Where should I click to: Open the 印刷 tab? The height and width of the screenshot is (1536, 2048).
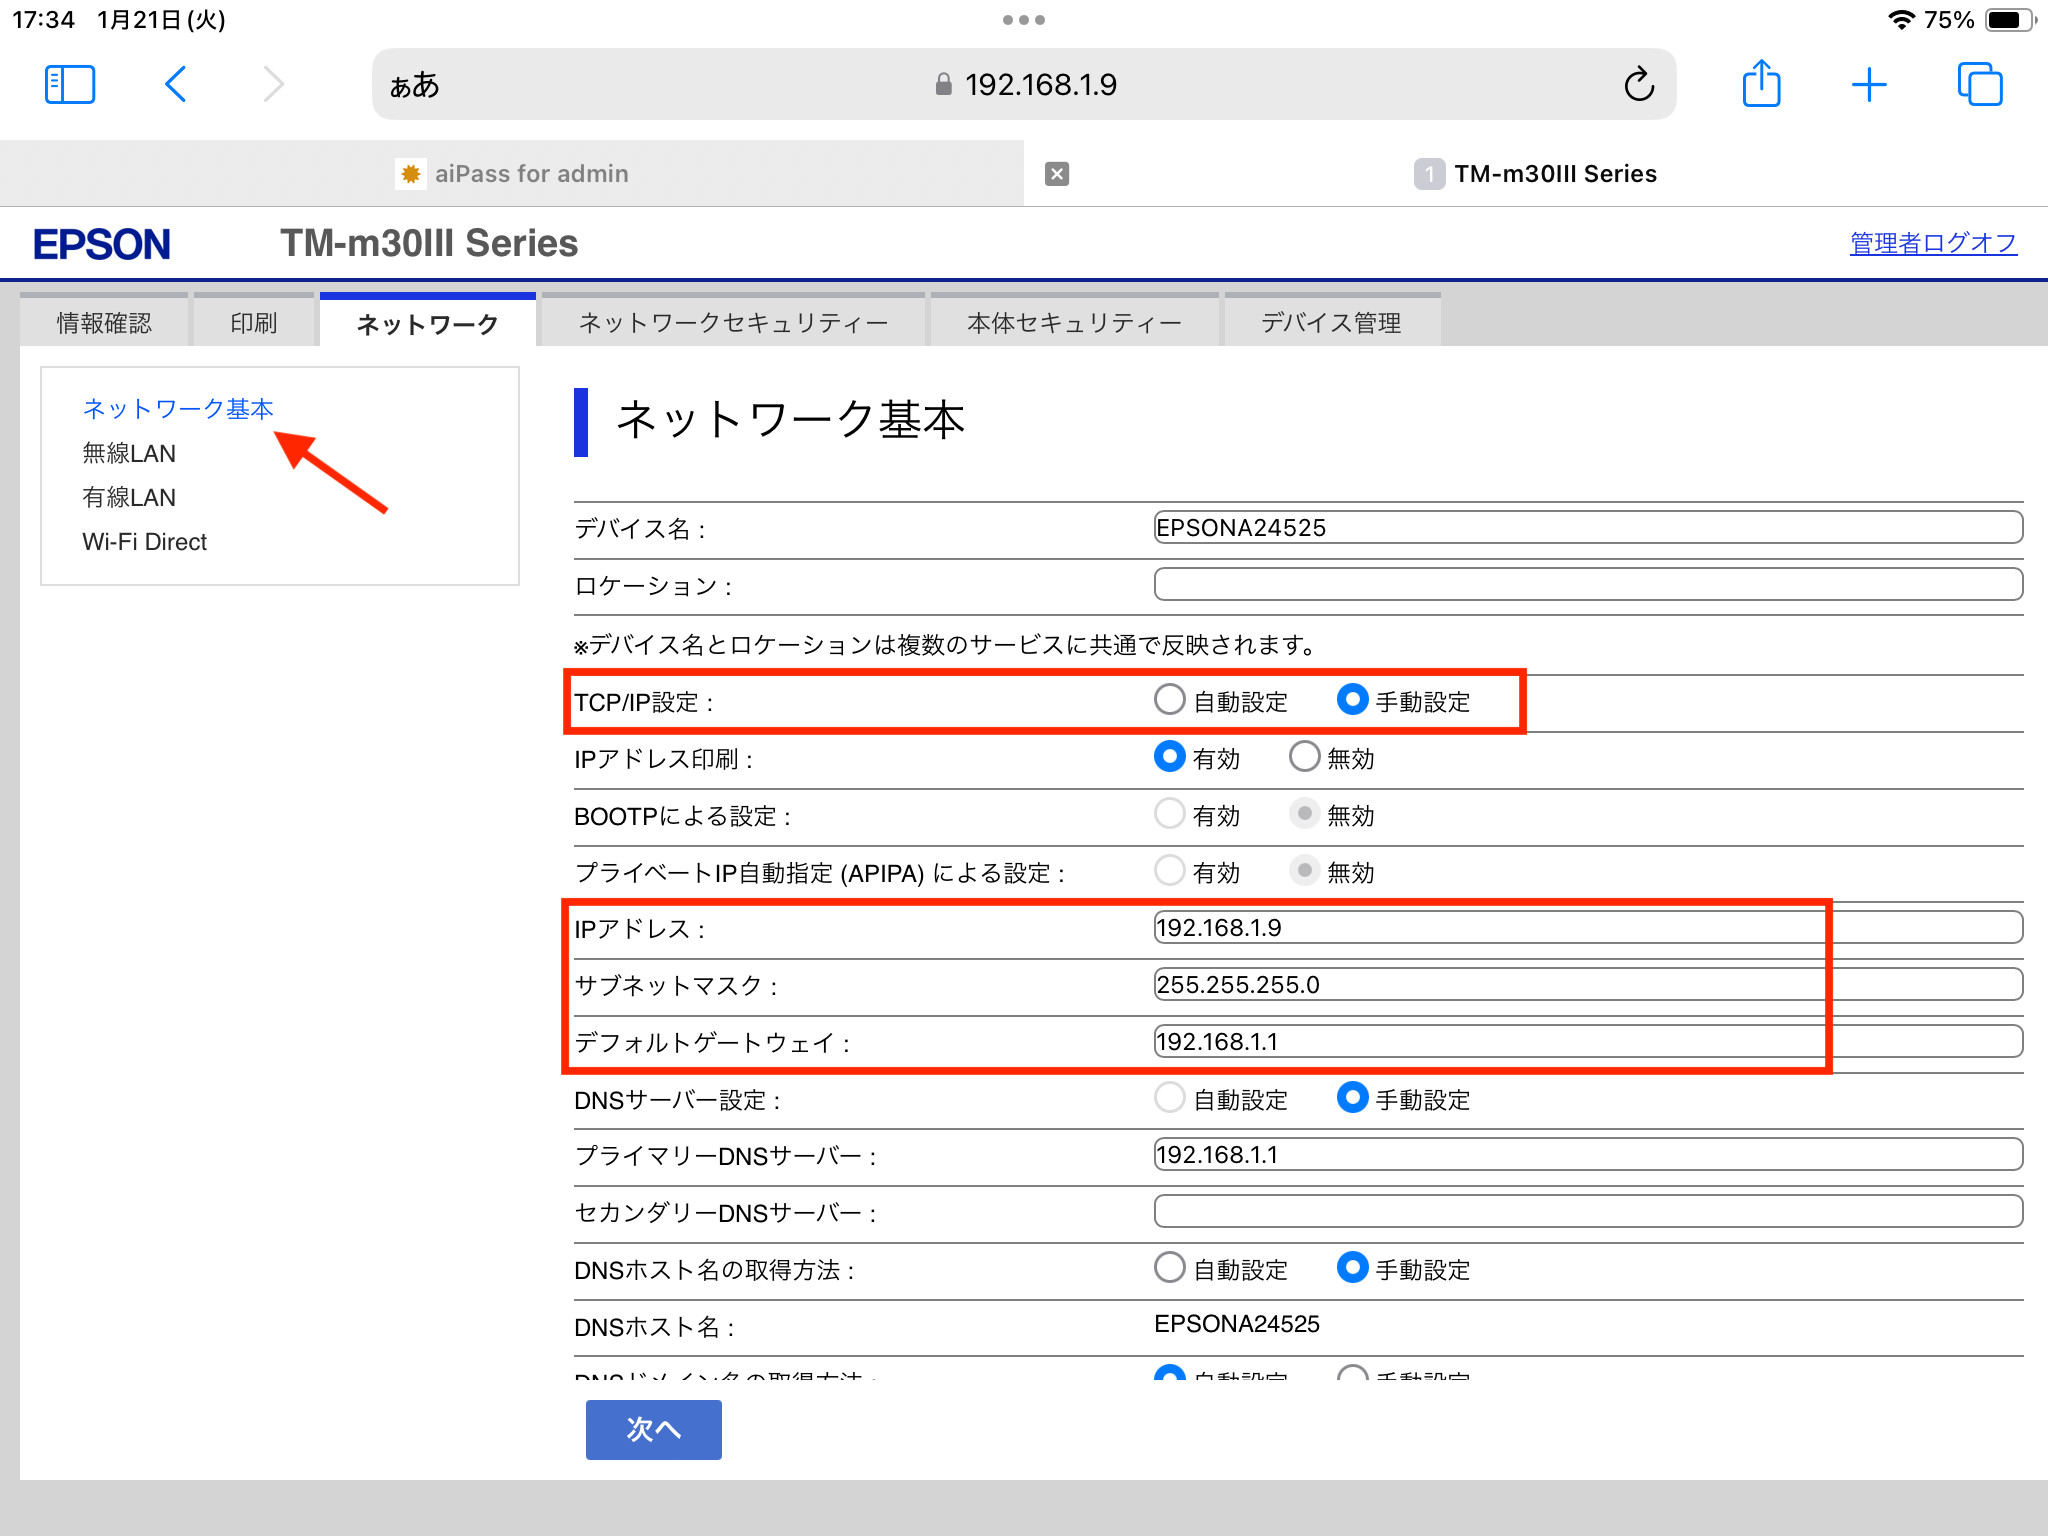pyautogui.click(x=254, y=322)
